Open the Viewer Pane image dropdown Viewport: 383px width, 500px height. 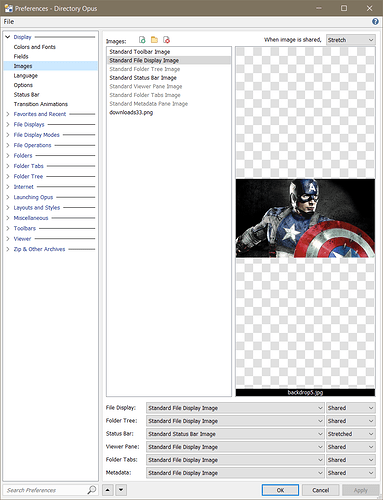coord(235,447)
